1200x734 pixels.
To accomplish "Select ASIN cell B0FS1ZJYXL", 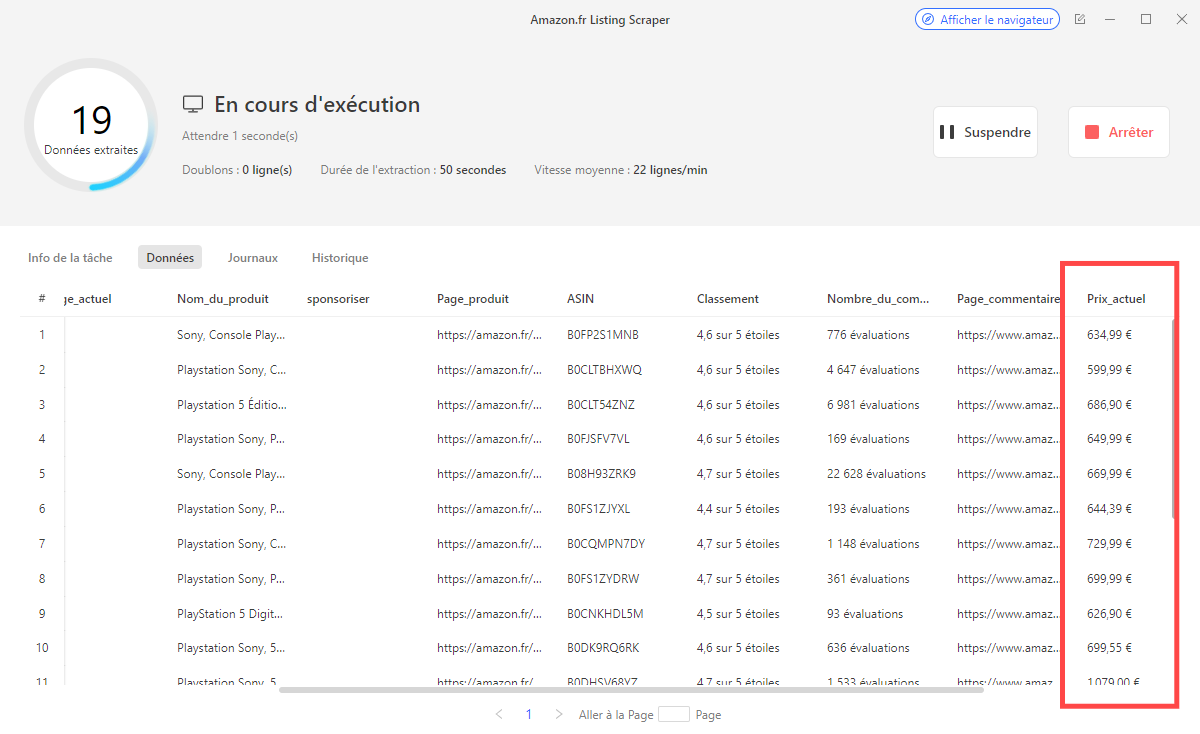I will pyautogui.click(x=599, y=509).
